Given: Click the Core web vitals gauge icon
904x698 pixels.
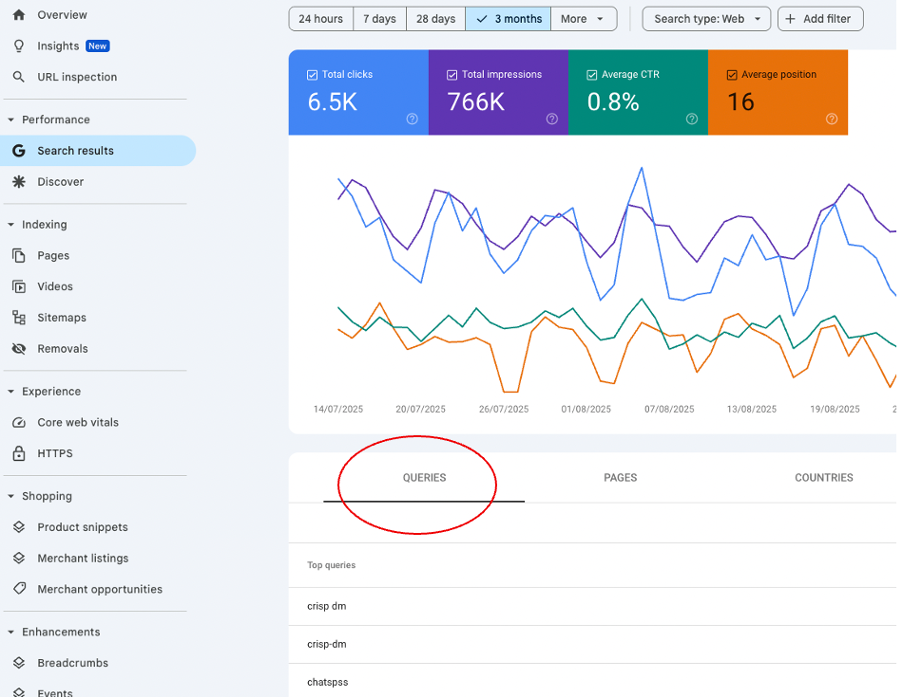Looking at the screenshot, I should click(x=18, y=423).
